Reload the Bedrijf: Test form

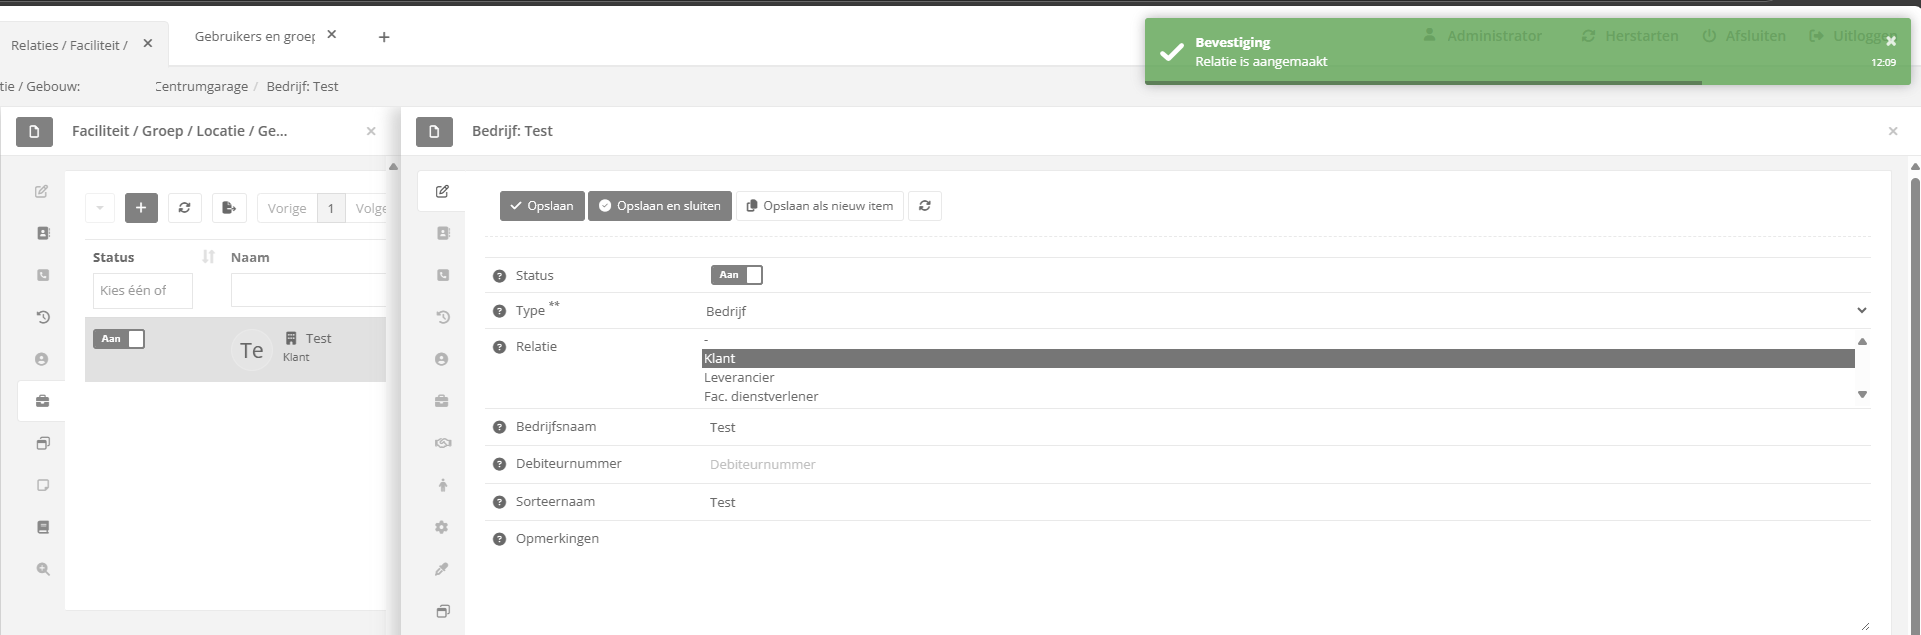coord(924,206)
